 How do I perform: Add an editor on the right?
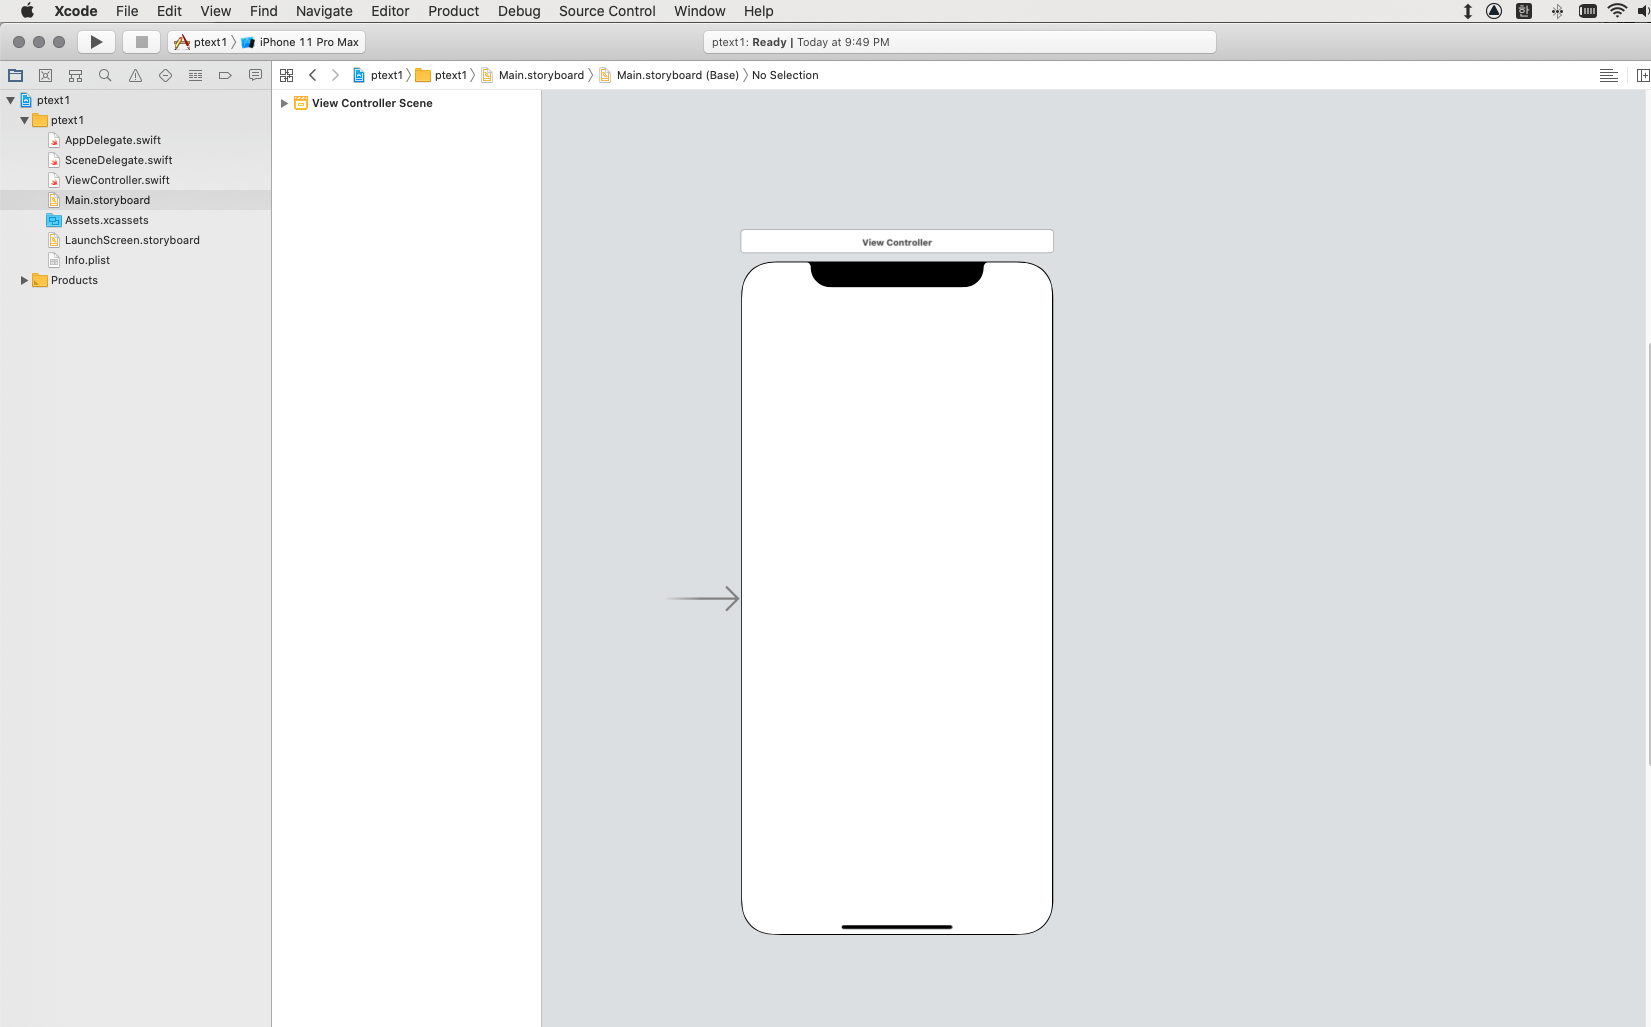click(1642, 75)
